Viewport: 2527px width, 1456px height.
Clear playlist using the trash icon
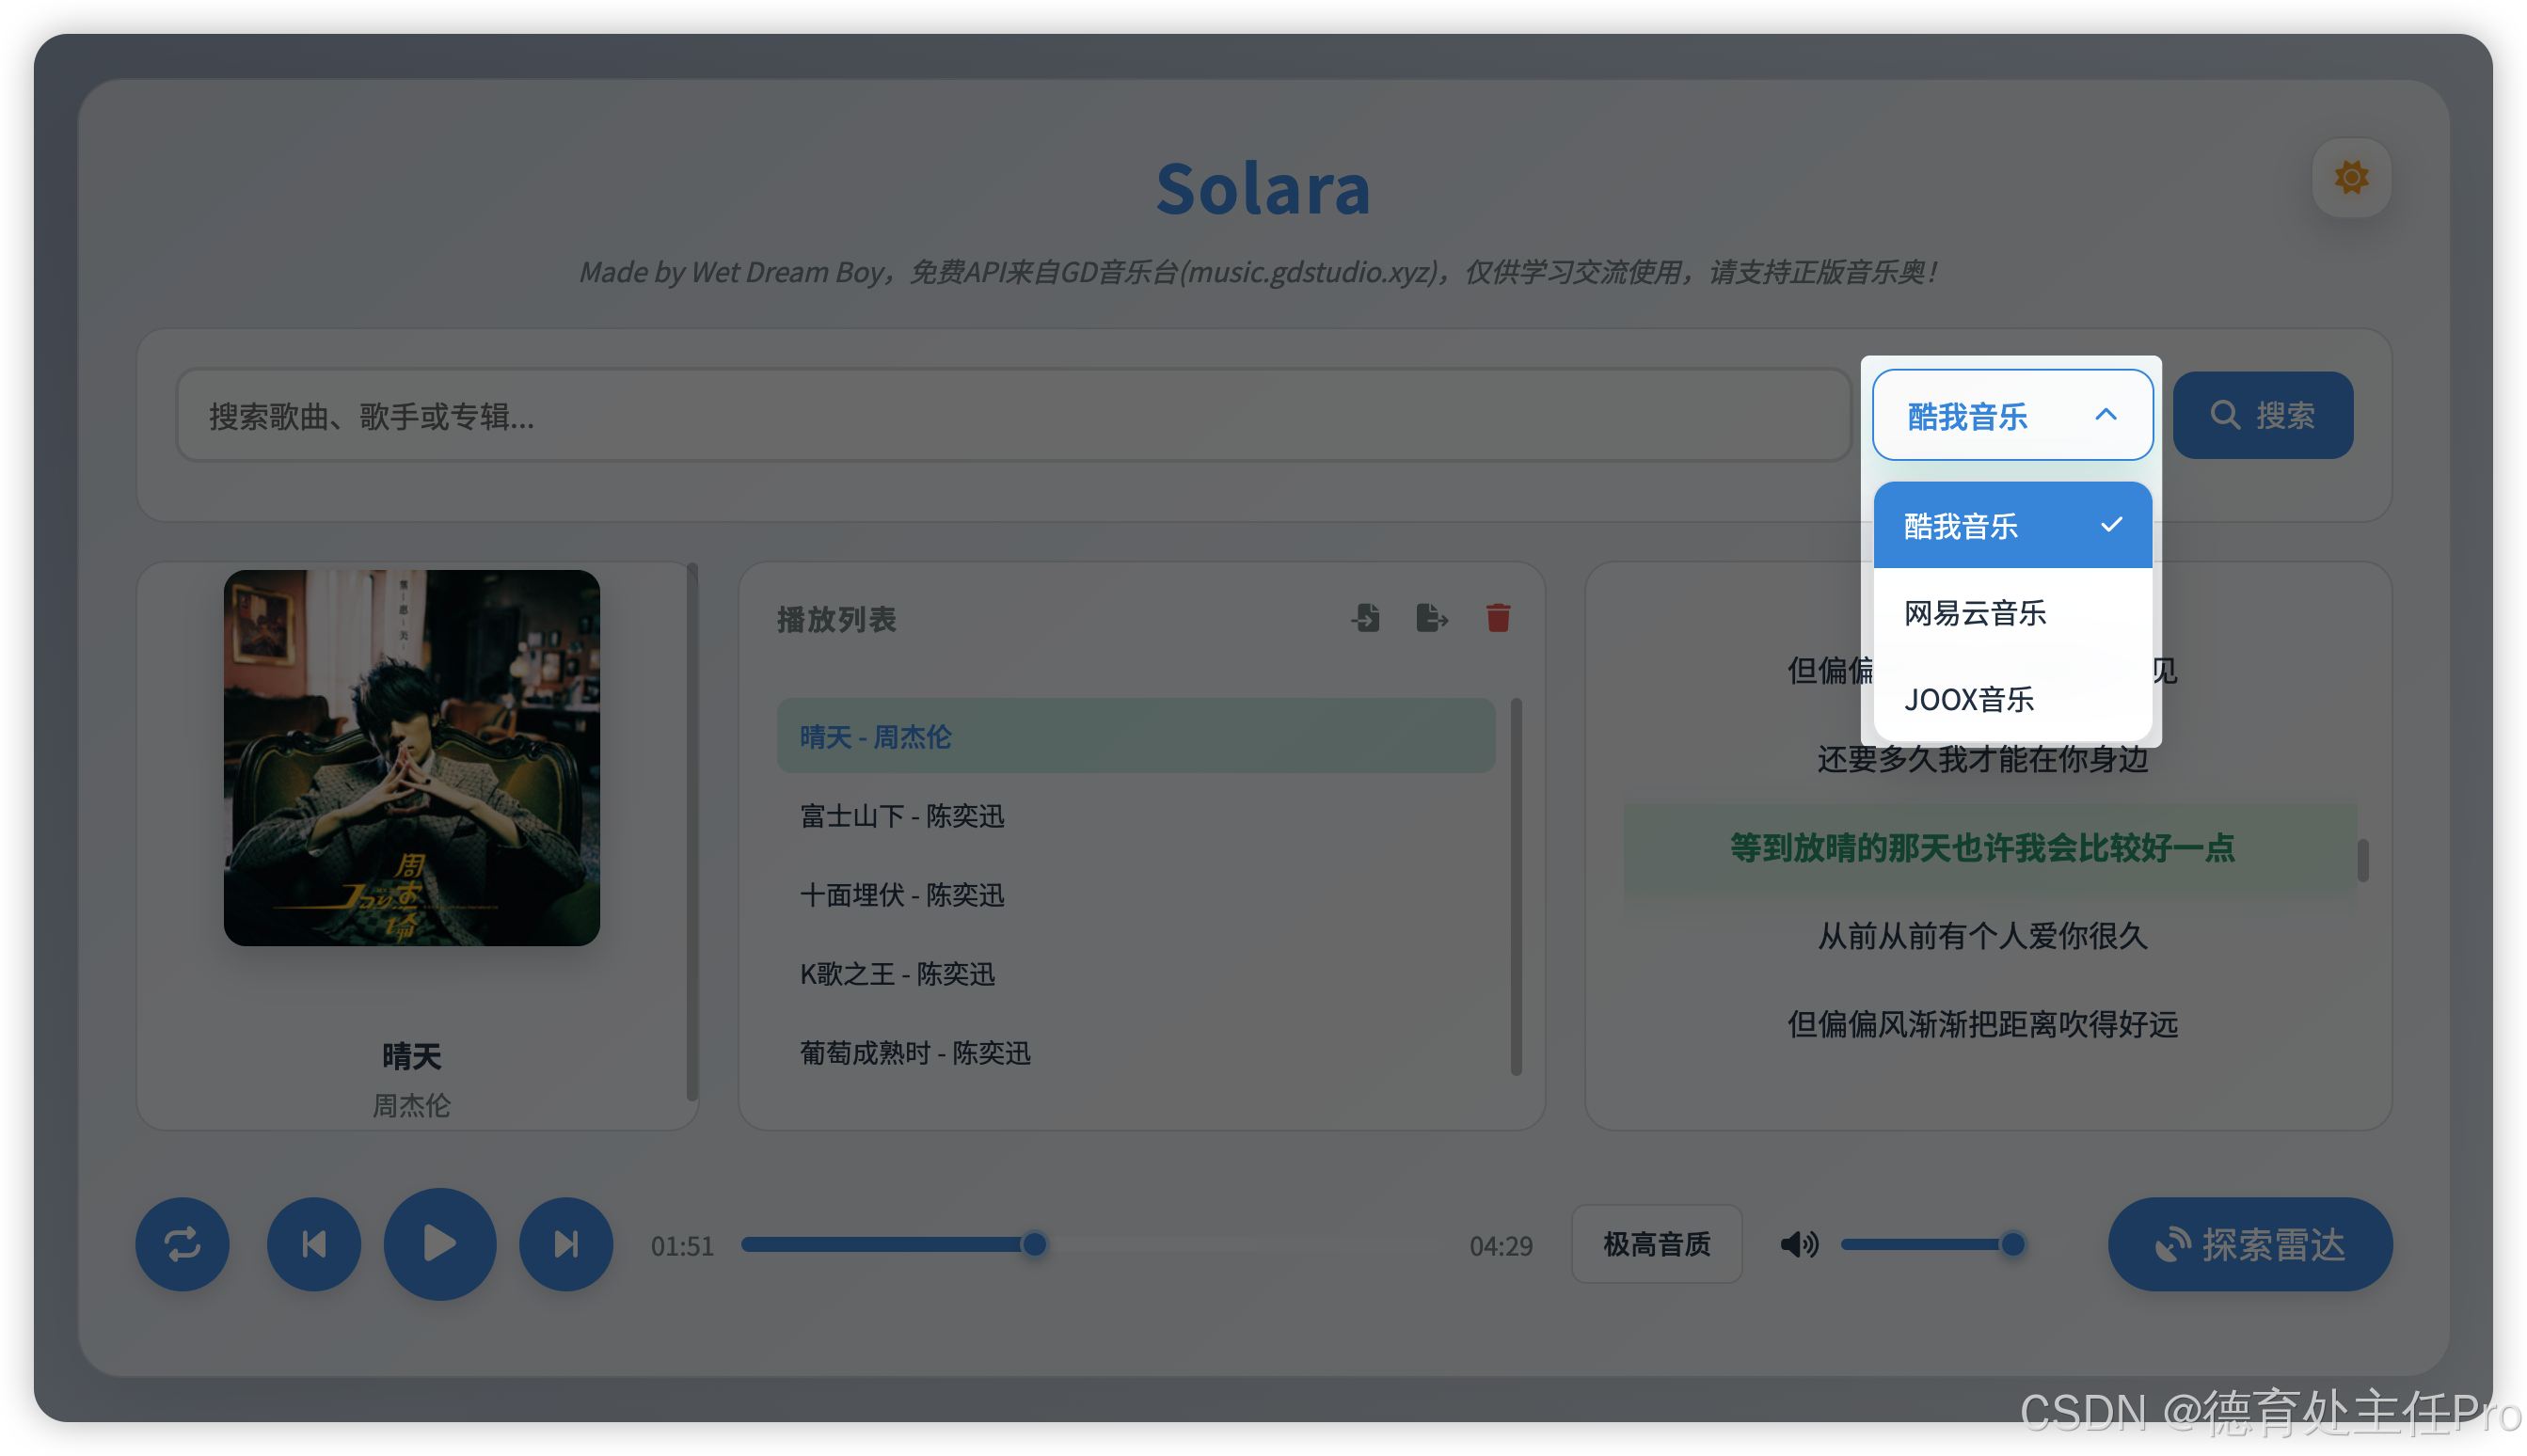tap(1497, 618)
